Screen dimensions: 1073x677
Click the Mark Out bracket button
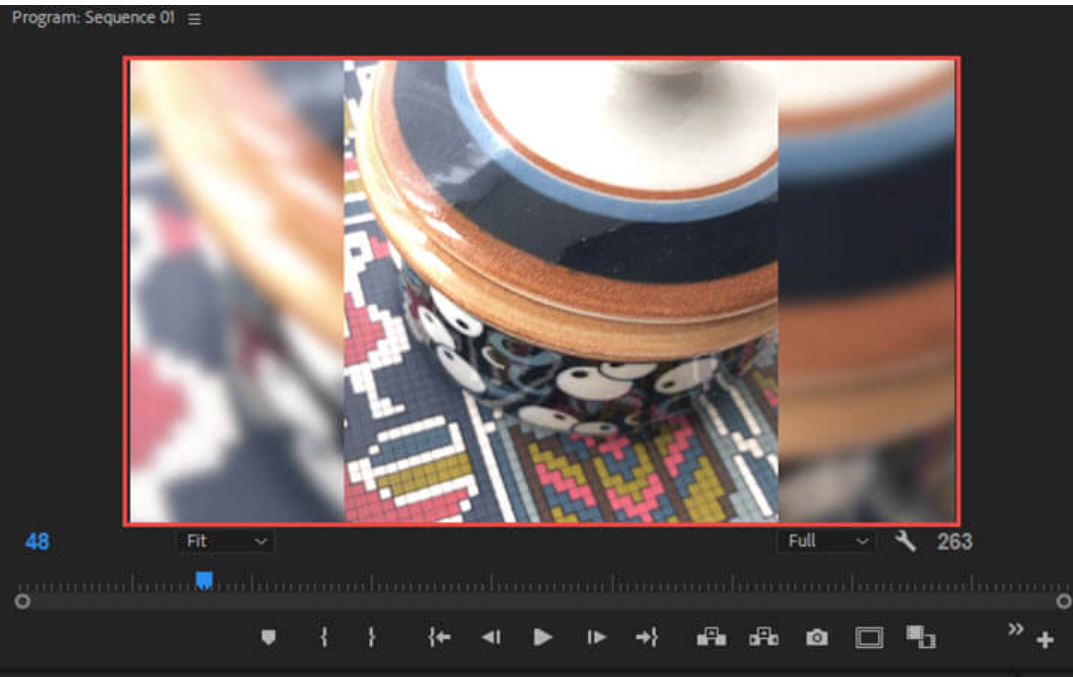372,638
